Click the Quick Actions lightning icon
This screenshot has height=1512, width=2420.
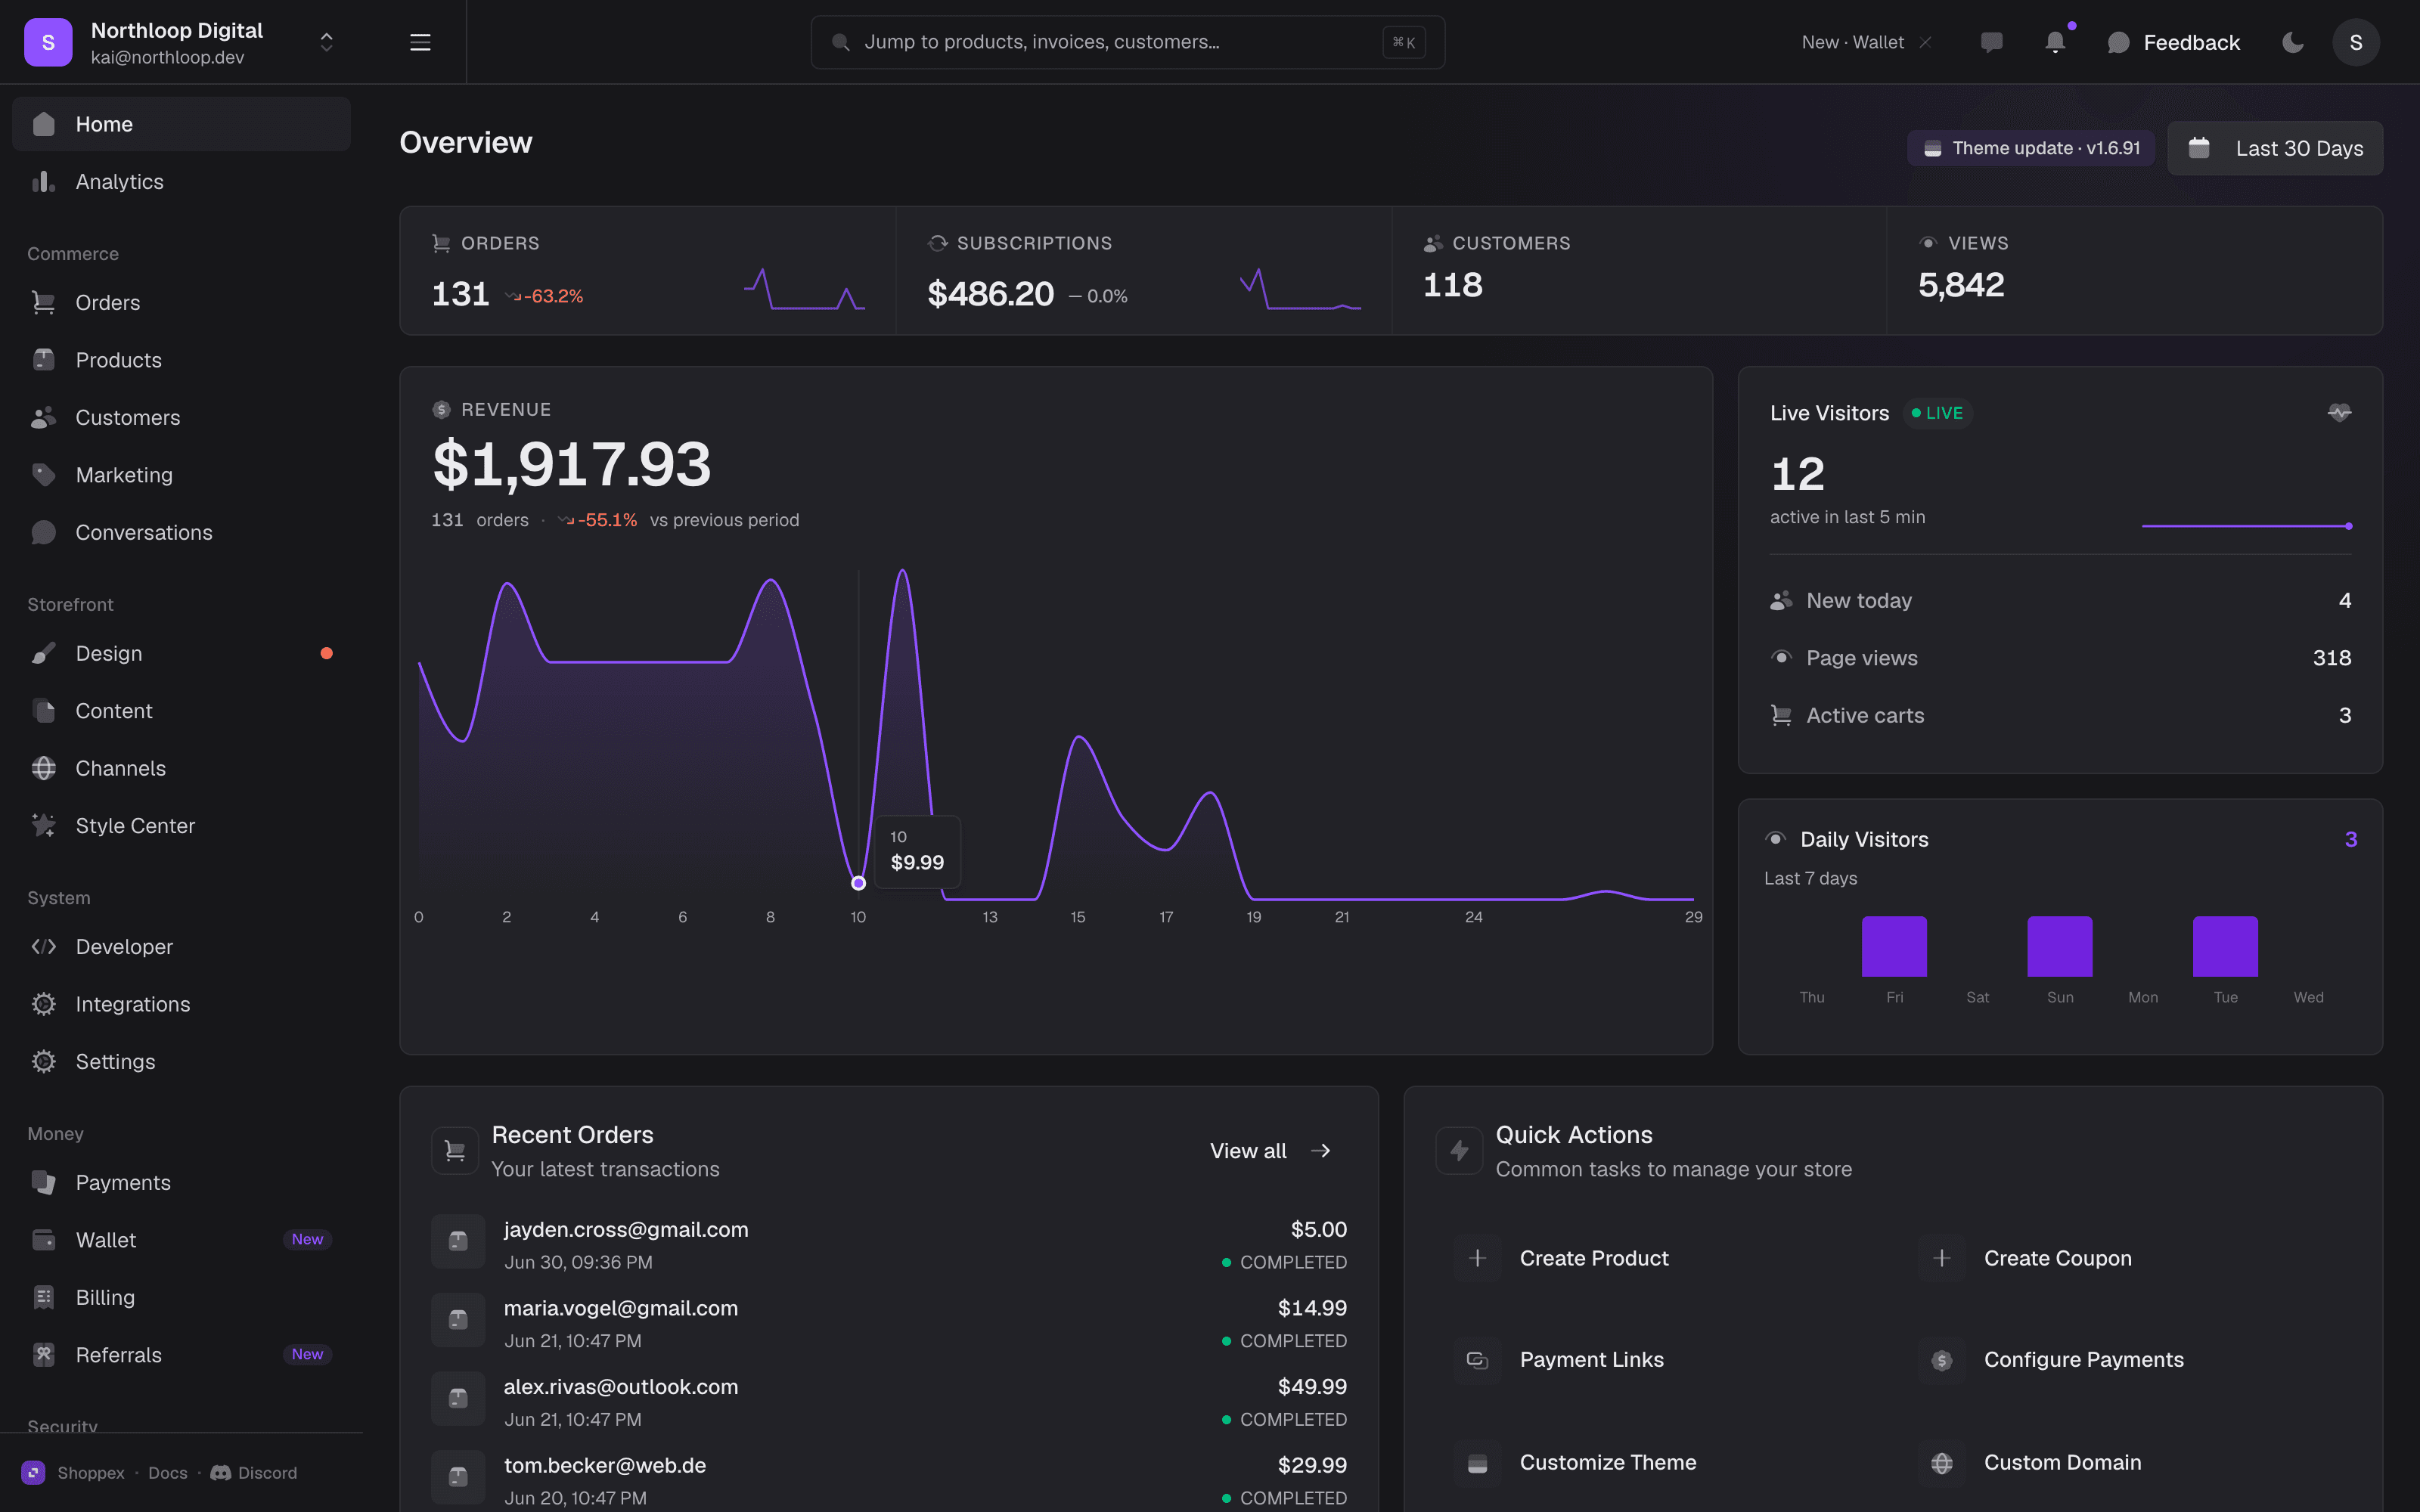1459,1151
